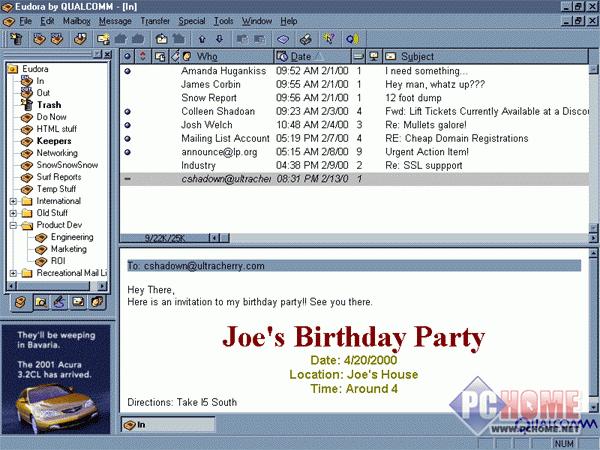Sort messages by Subject column header
This screenshot has width=600, height=450.
click(x=485, y=57)
